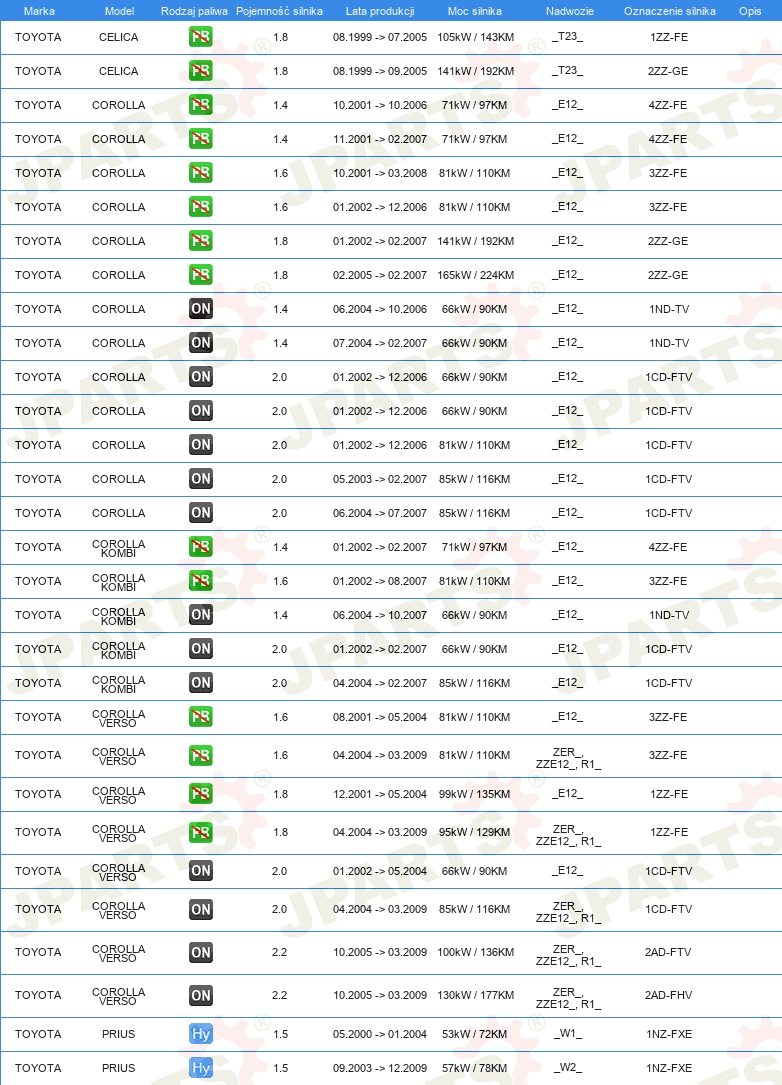Click petrol icon for Corolla Kombi 01.2002 -> 08.2007

click(201, 581)
